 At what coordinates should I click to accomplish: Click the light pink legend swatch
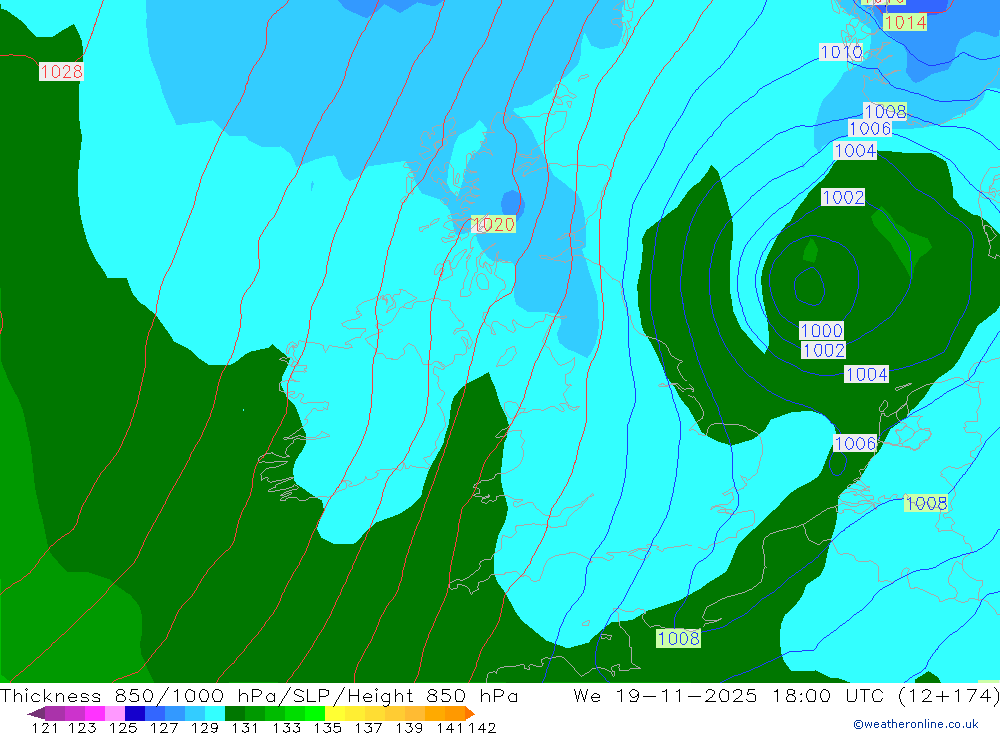point(115,713)
